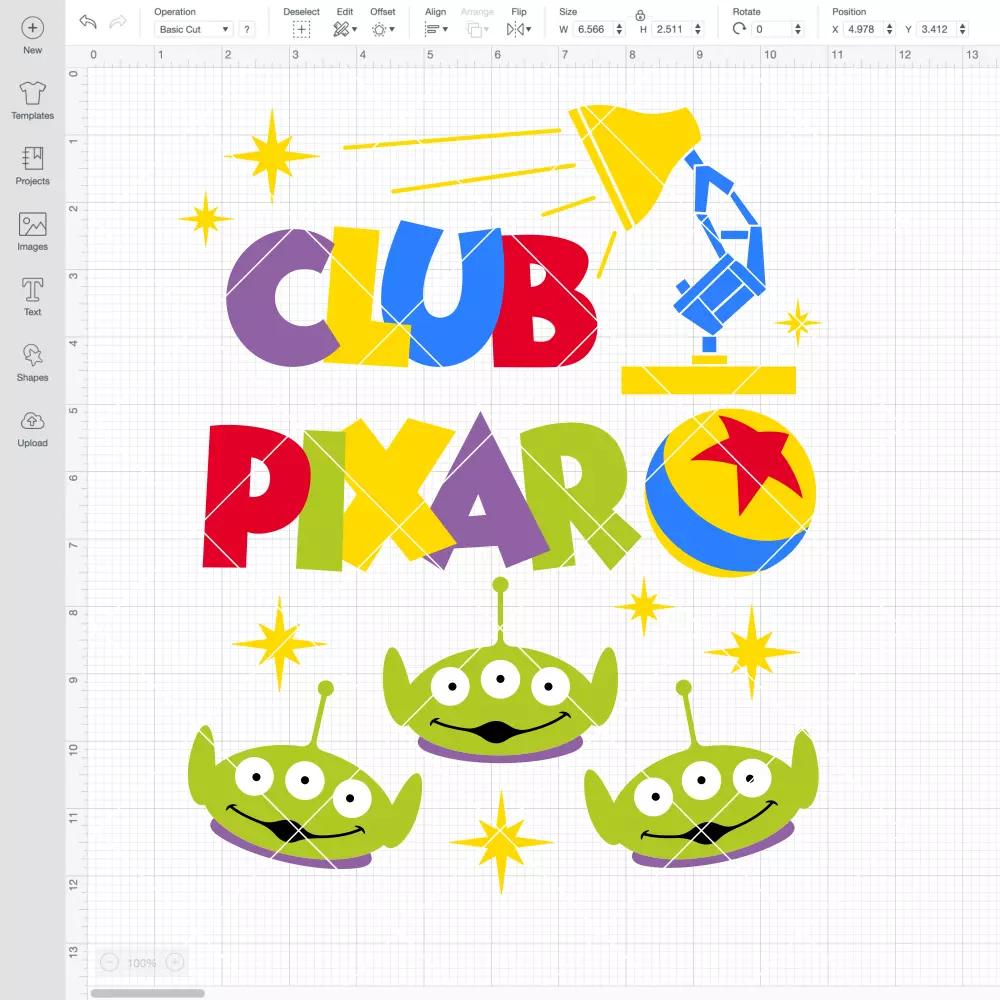Open the Images library
The image size is (1000, 1000).
(33, 232)
